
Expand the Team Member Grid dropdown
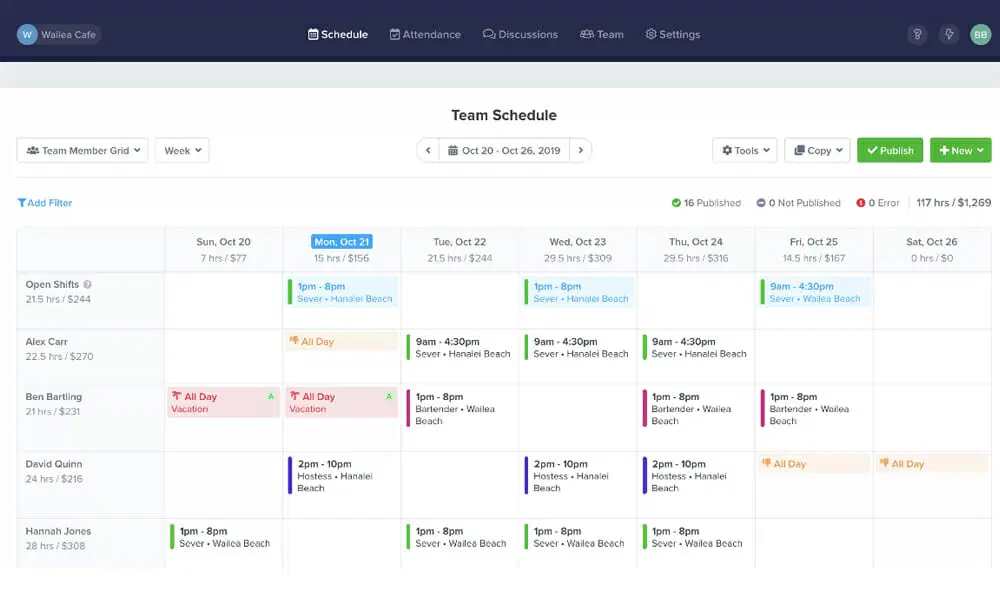click(x=82, y=150)
